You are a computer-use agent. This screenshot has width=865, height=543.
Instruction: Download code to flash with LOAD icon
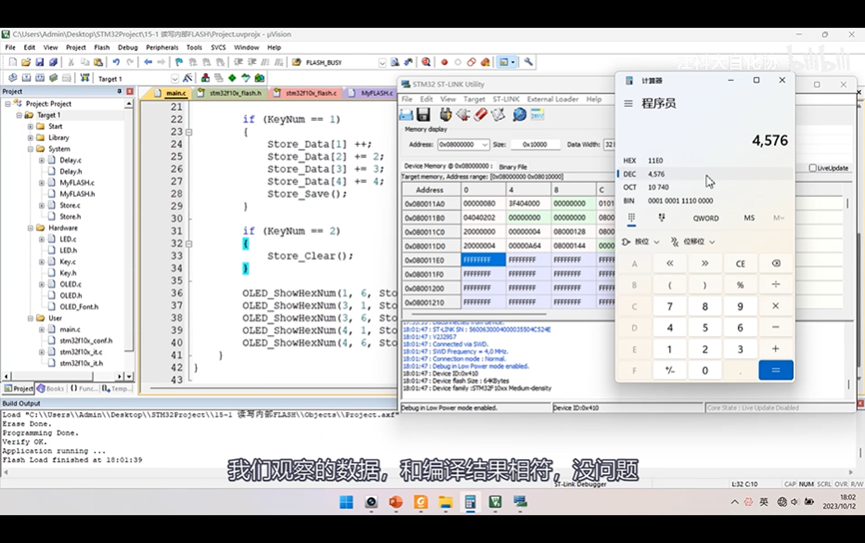[84, 78]
